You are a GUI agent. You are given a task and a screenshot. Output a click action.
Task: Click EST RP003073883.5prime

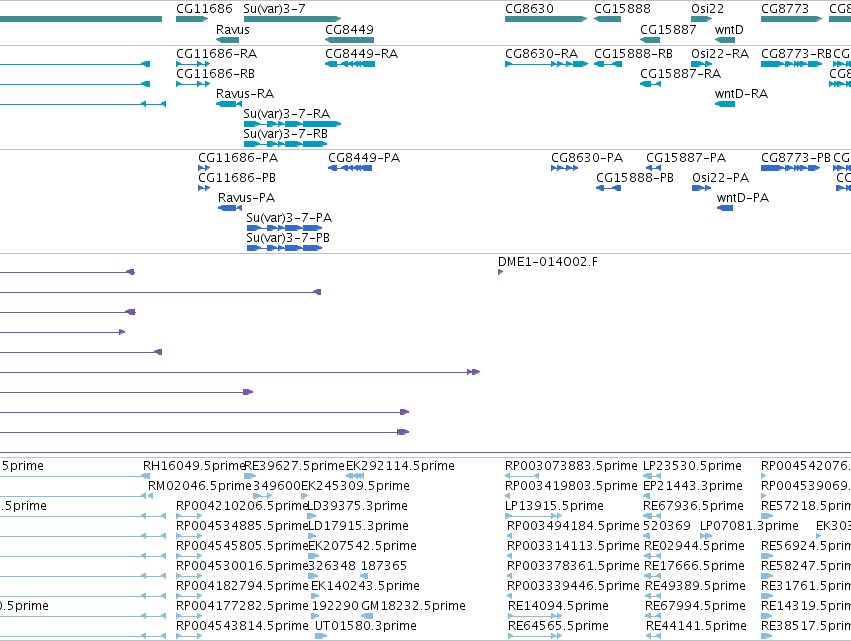pyautogui.click(x=571, y=466)
